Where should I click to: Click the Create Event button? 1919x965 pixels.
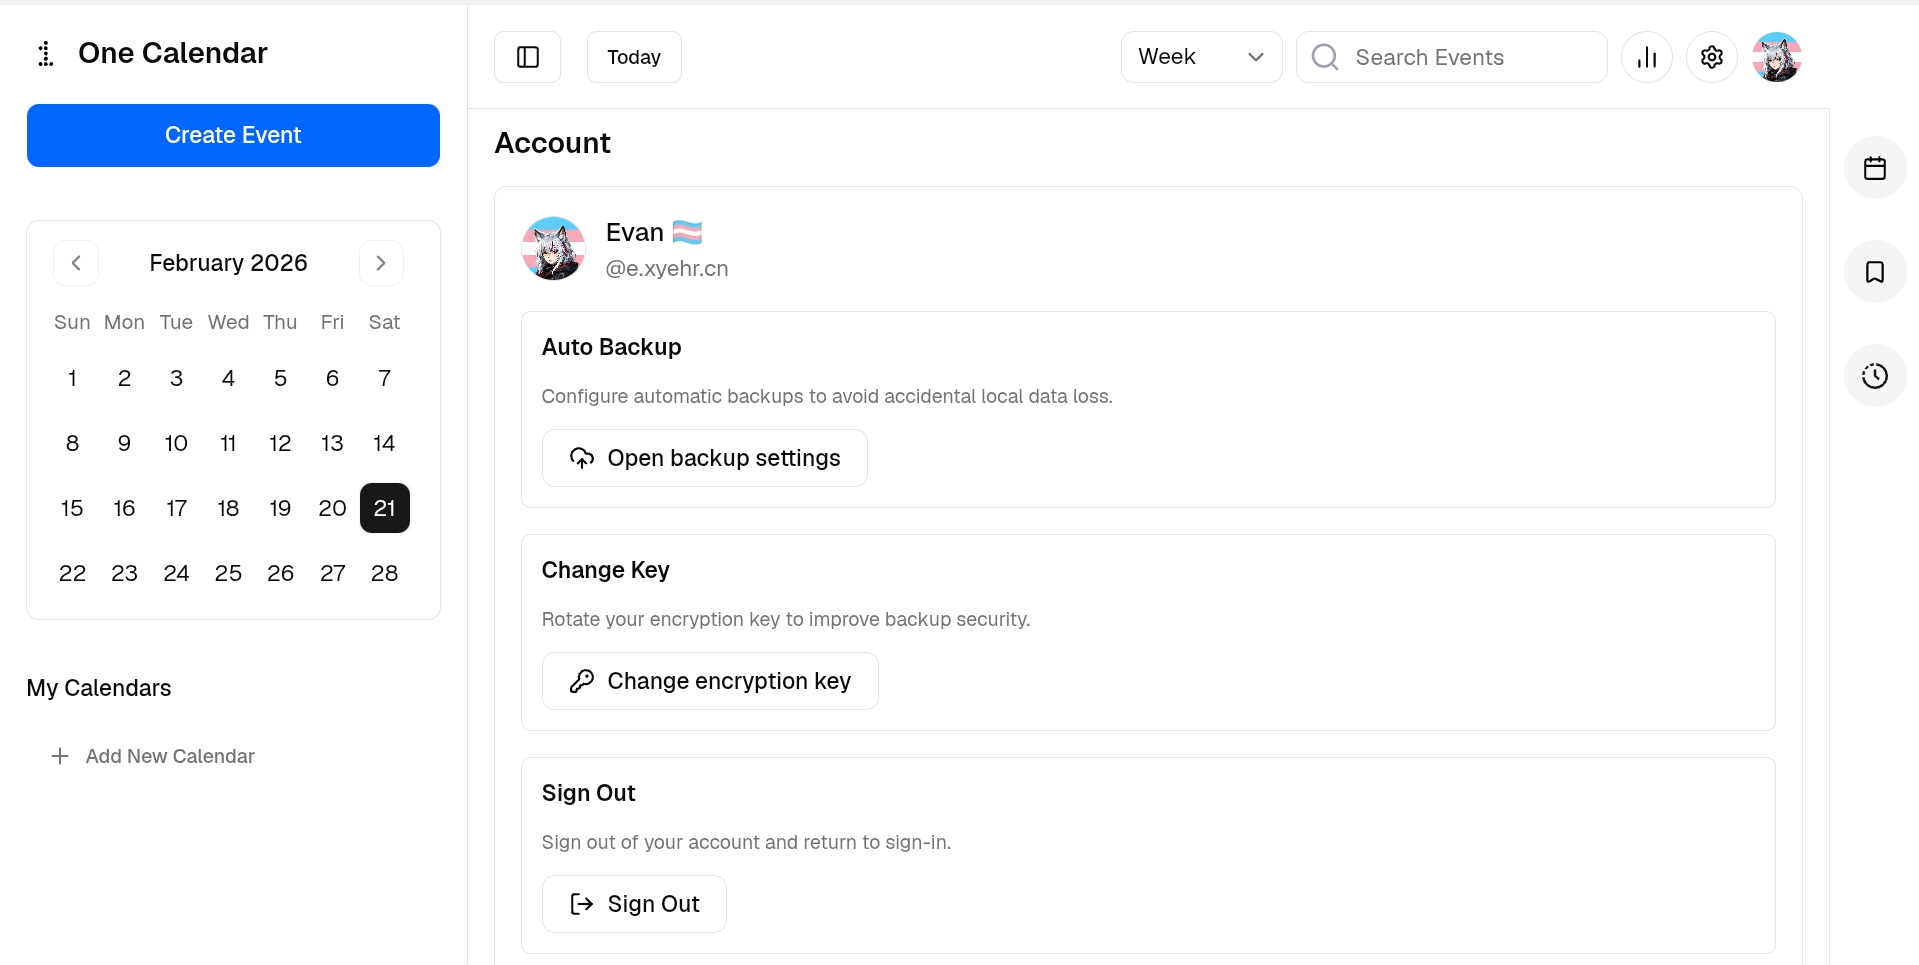click(233, 135)
